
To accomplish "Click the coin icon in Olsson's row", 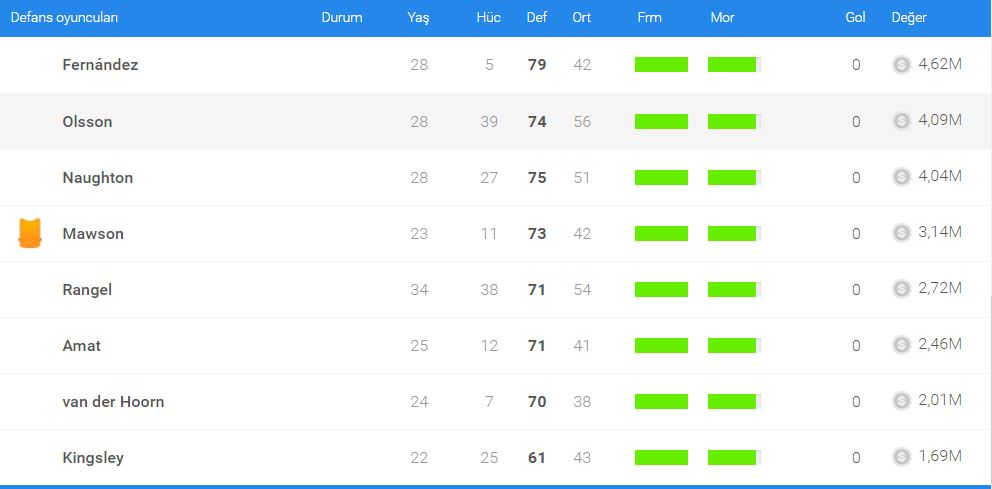I will (901, 121).
